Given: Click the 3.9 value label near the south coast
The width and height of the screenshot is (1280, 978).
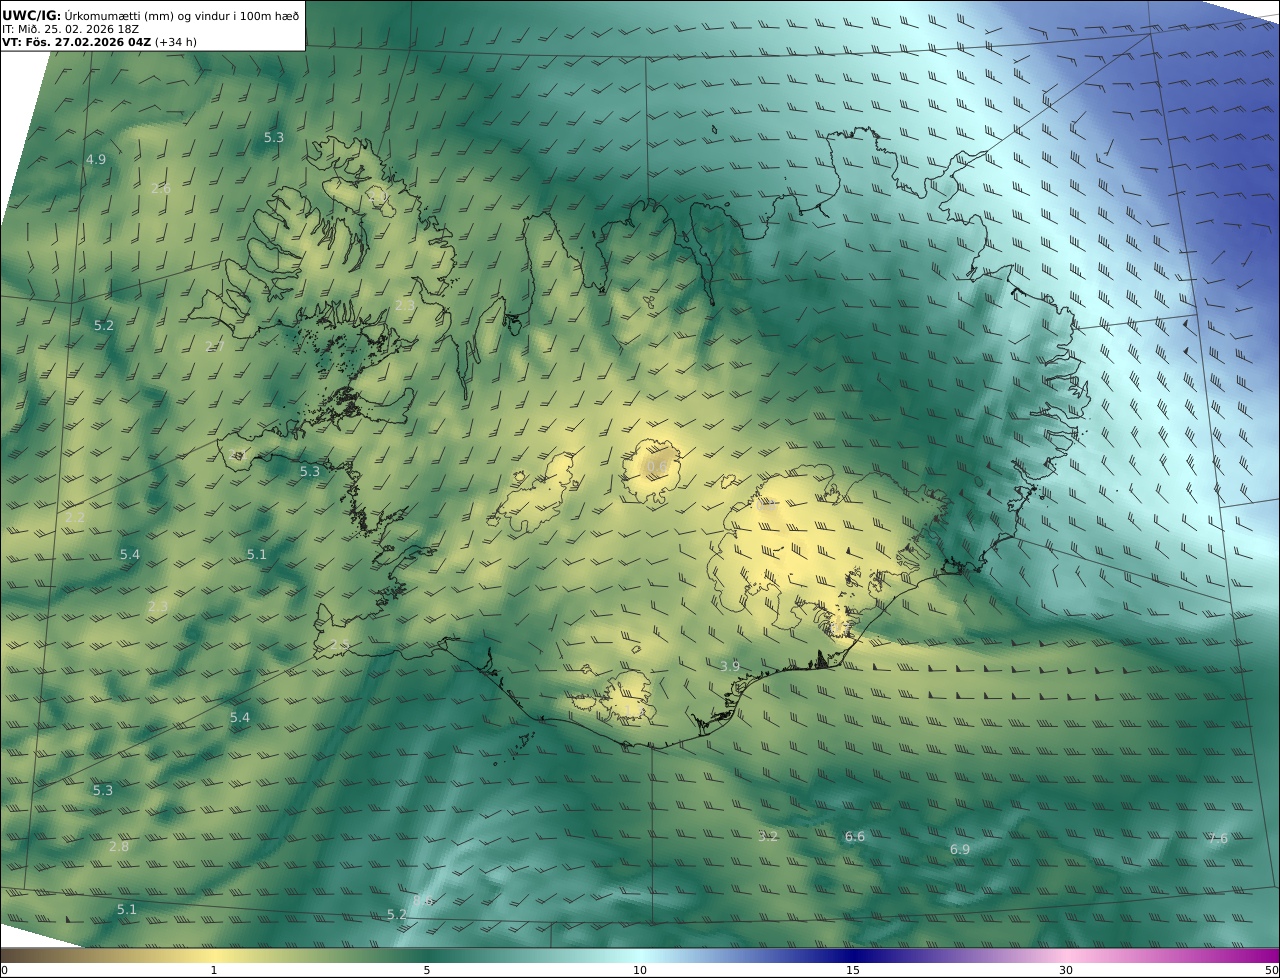Looking at the screenshot, I should click(730, 666).
